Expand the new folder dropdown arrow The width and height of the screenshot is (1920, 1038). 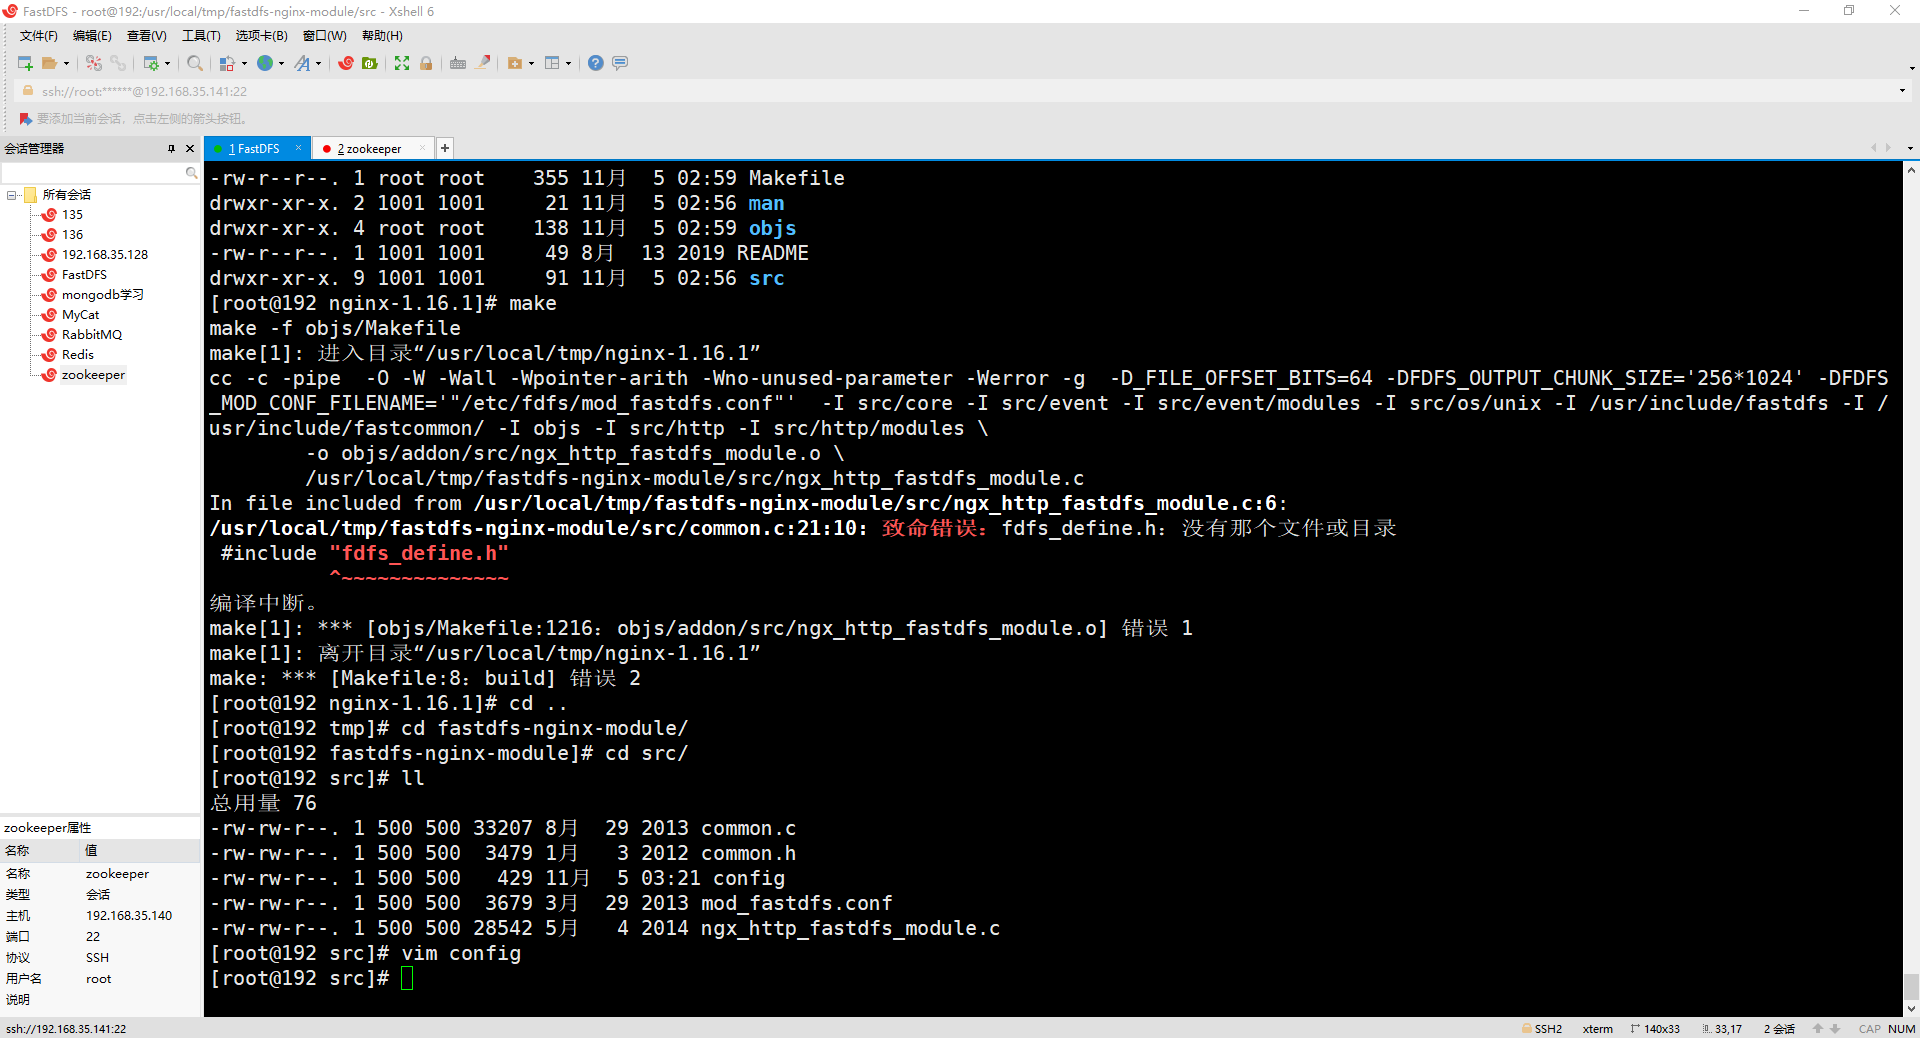coord(531,63)
